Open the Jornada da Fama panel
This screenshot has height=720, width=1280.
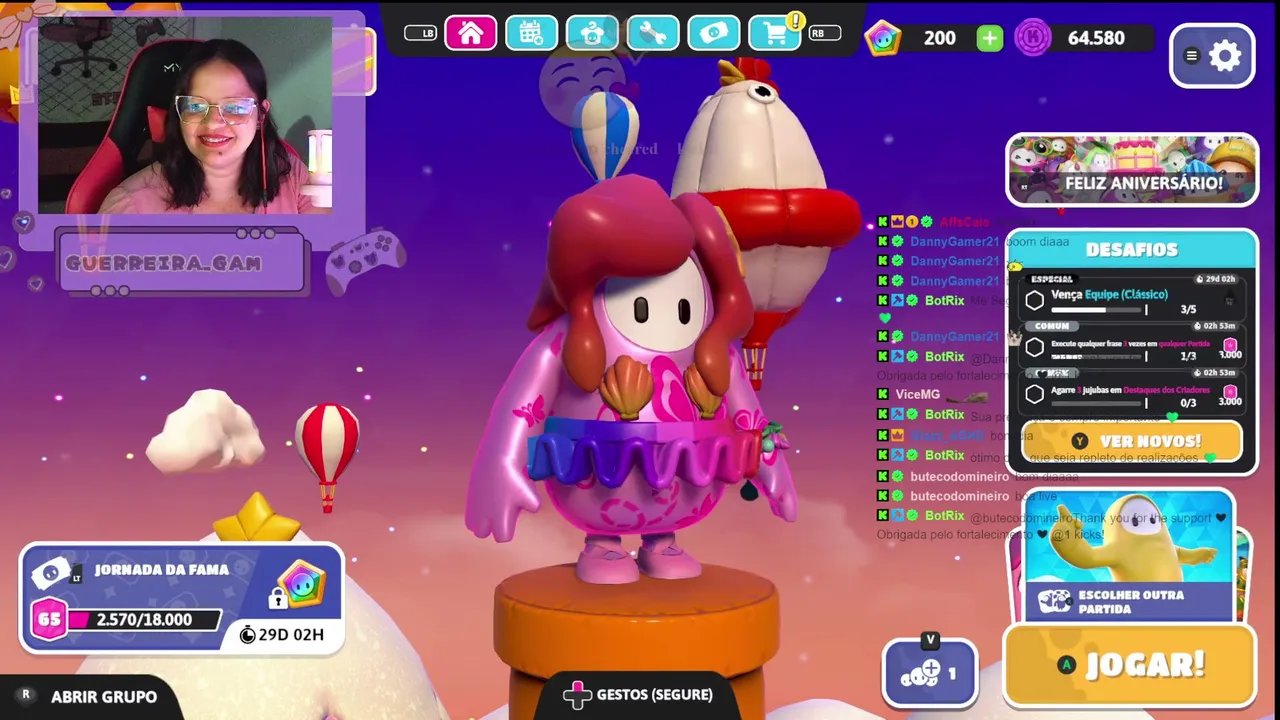(182, 599)
